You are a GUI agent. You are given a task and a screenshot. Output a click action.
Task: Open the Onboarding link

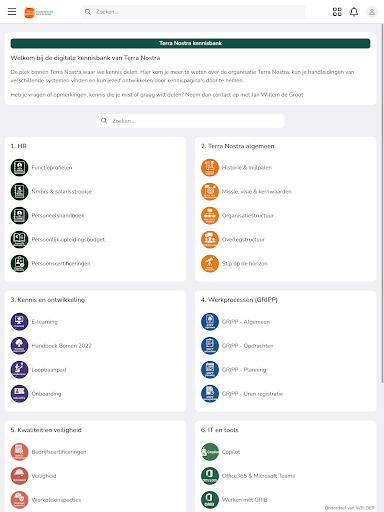(46, 394)
